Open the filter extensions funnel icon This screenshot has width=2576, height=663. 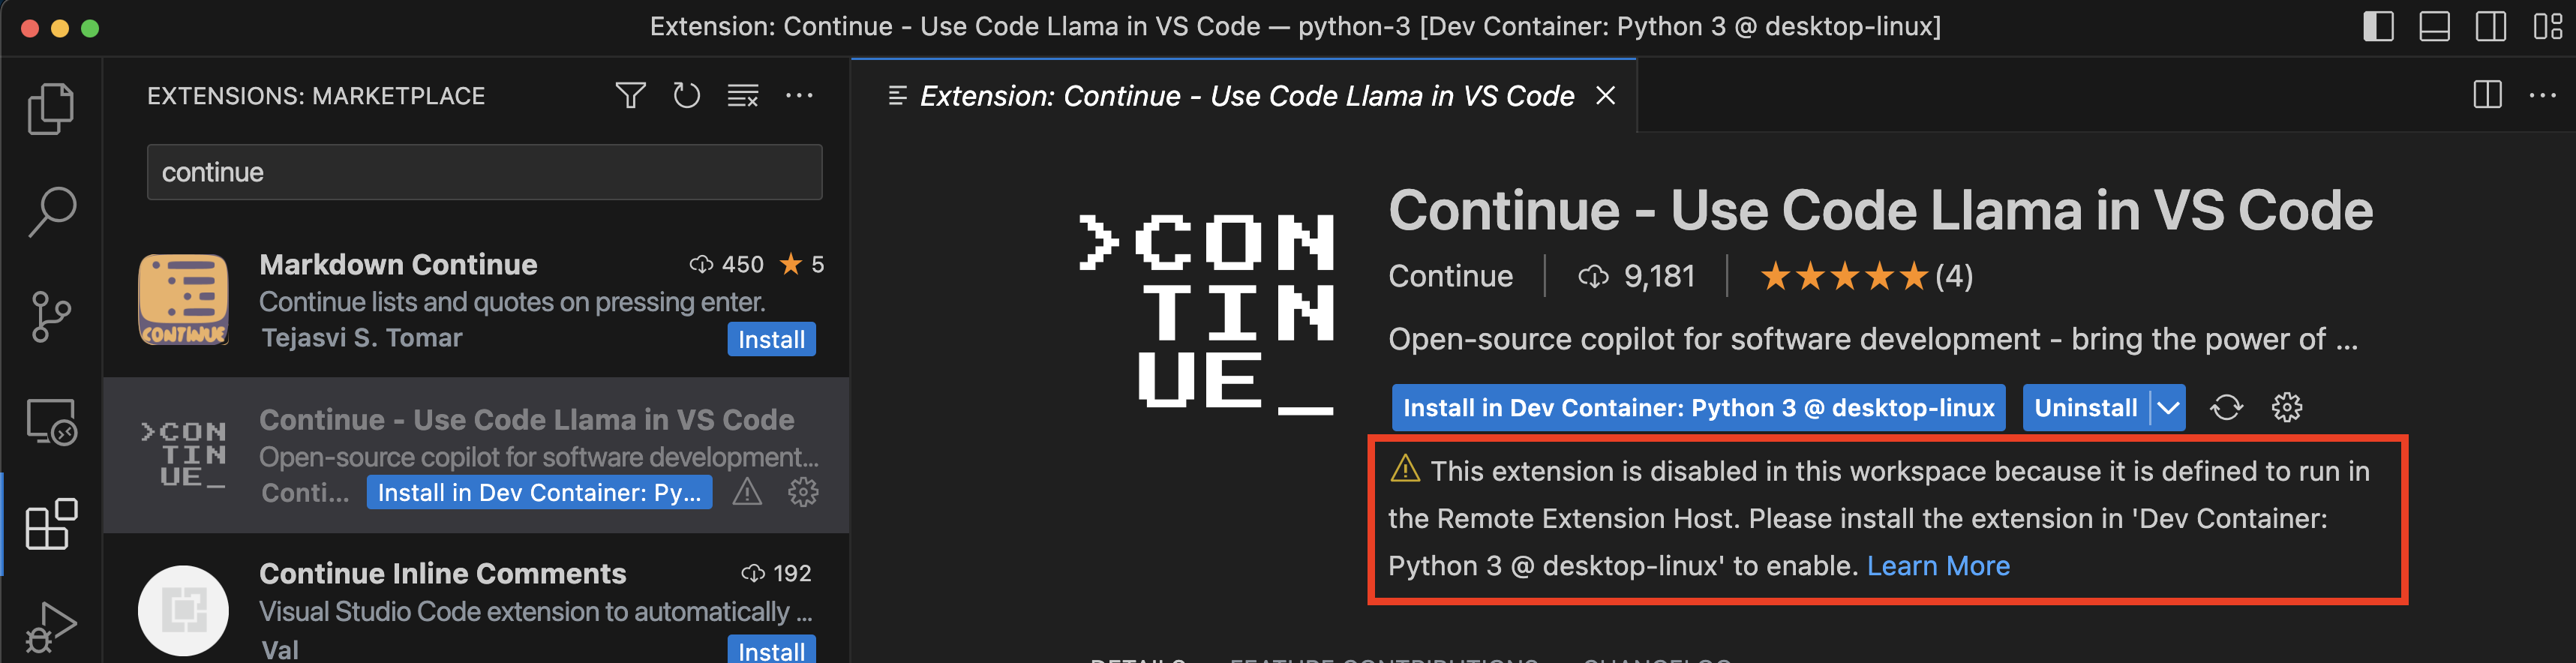pyautogui.click(x=630, y=95)
